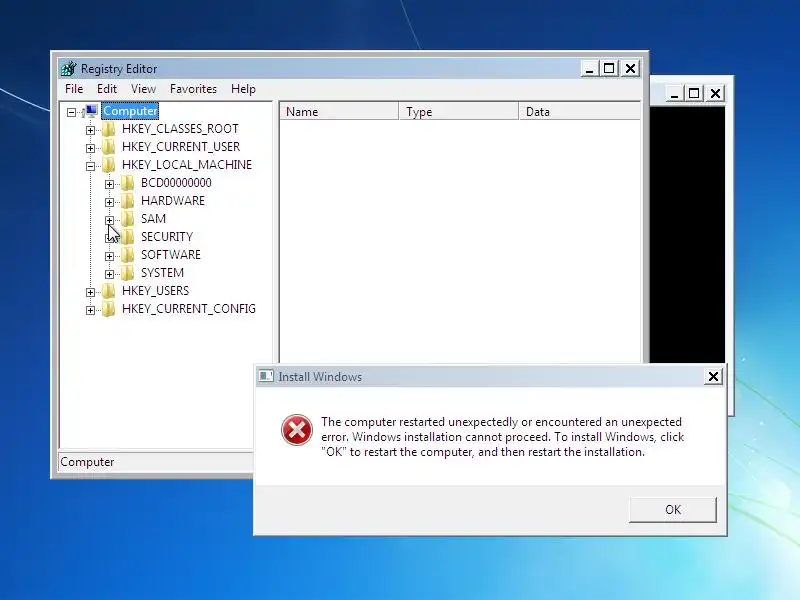
Task: Select HKEY_CURRENT_USER label
Action: (x=181, y=147)
